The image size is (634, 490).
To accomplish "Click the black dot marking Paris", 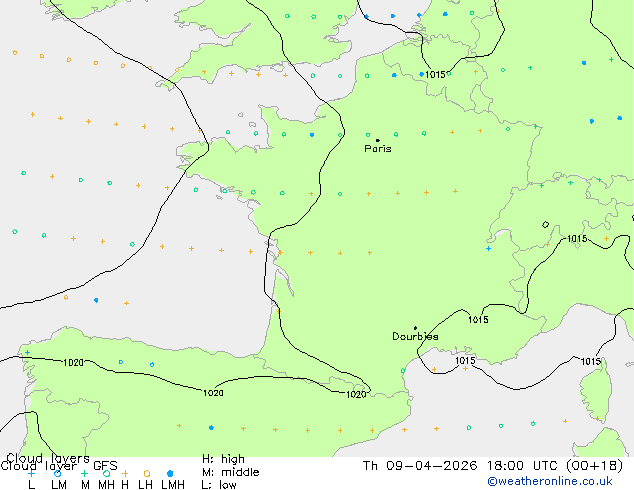I will [378, 140].
